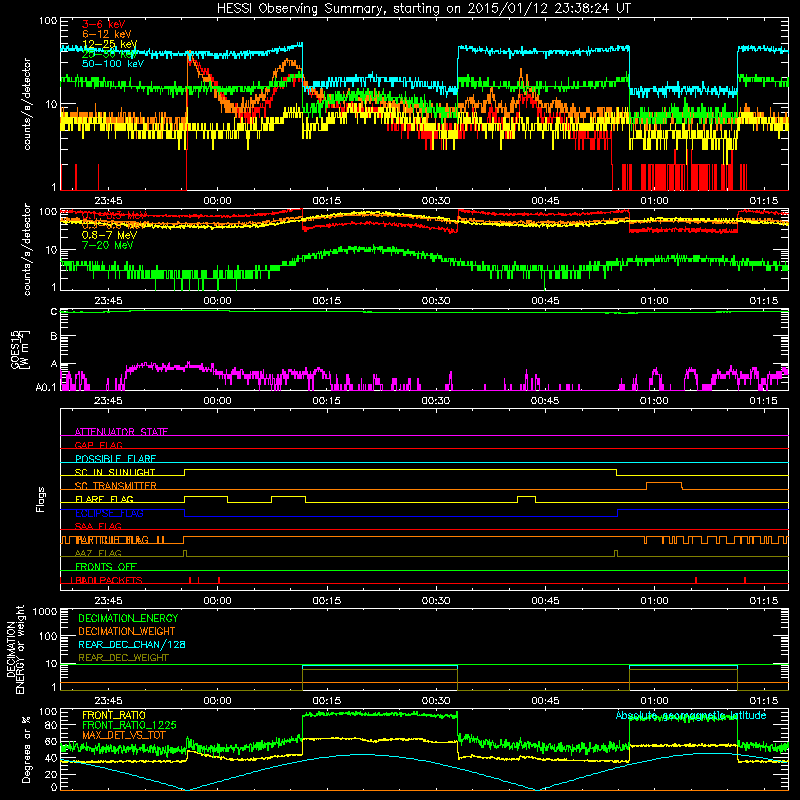
Task: Click the 1000 tick on decimation axis
Action: (x=45, y=611)
